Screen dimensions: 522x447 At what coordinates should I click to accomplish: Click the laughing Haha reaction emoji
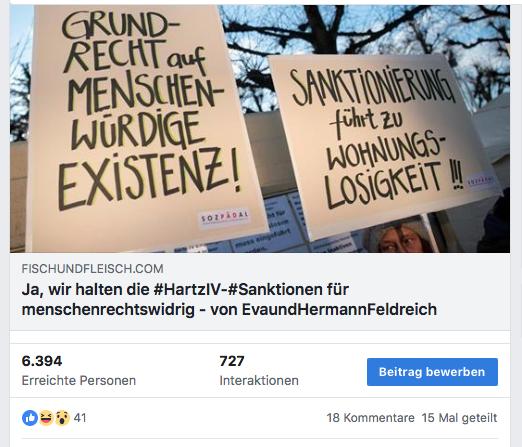pos(46,418)
